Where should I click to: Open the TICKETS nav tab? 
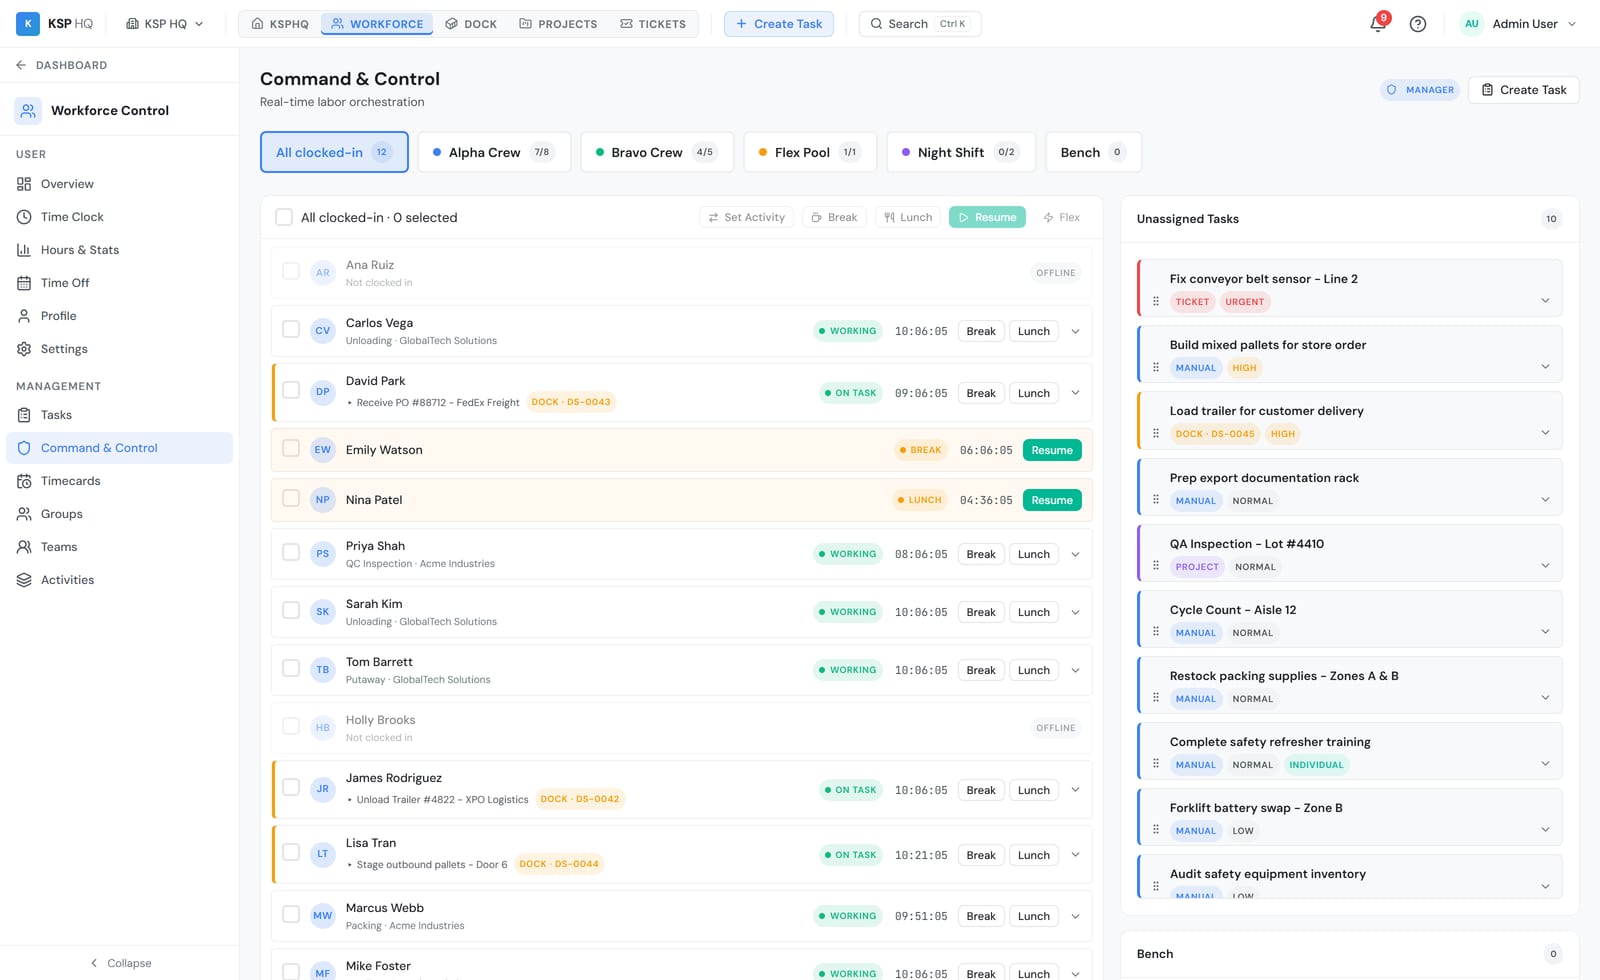(x=653, y=24)
